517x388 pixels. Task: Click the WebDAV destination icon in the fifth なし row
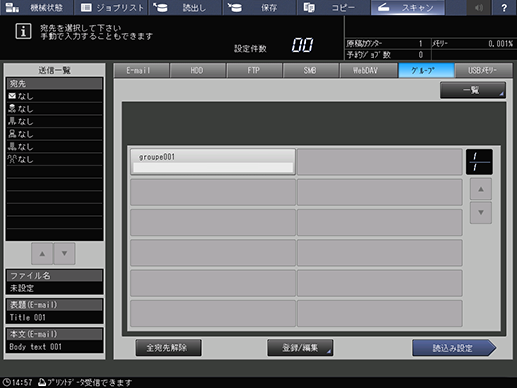[12, 146]
